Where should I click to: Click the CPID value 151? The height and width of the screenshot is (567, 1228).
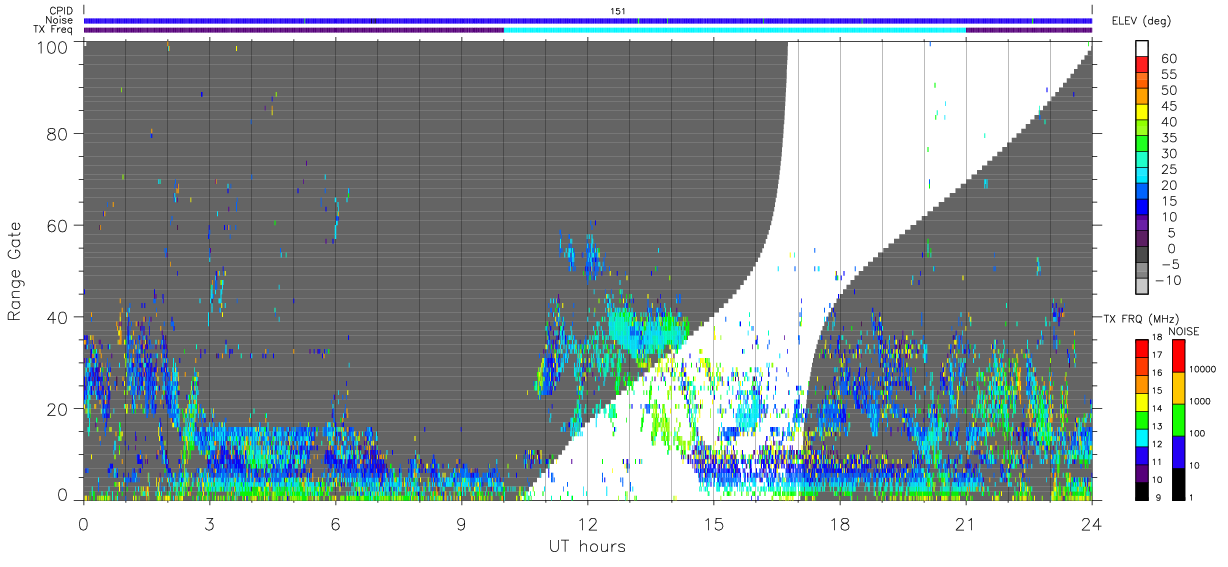pyautogui.click(x=617, y=10)
